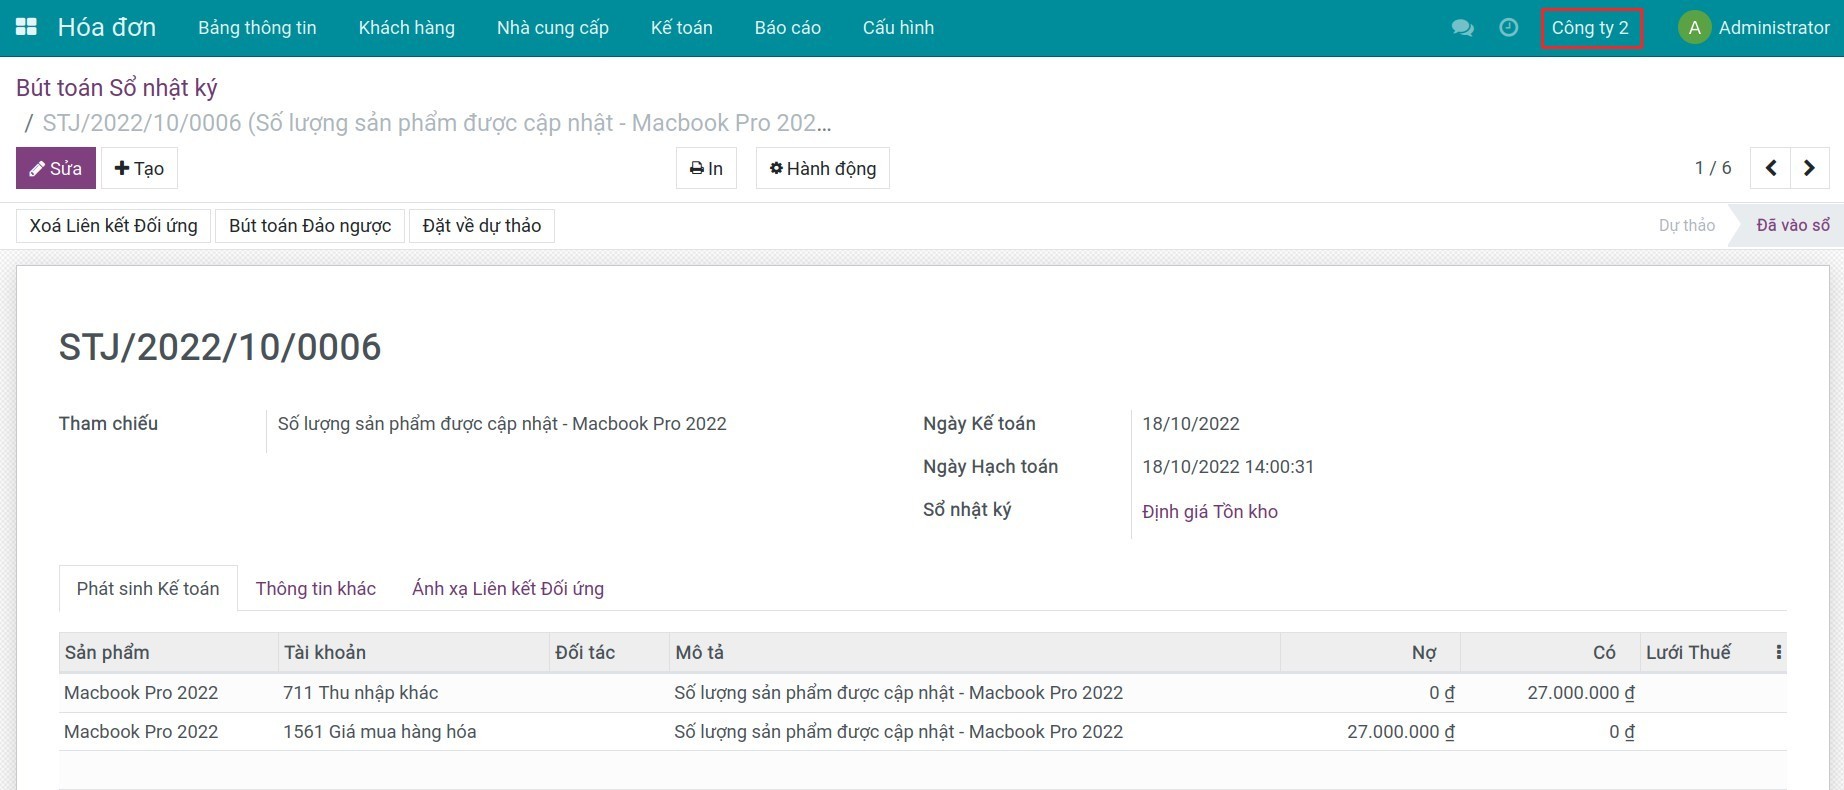Image resolution: width=1844 pixels, height=790 pixels.
Task: Open the In print dropdown
Action: pos(706,168)
